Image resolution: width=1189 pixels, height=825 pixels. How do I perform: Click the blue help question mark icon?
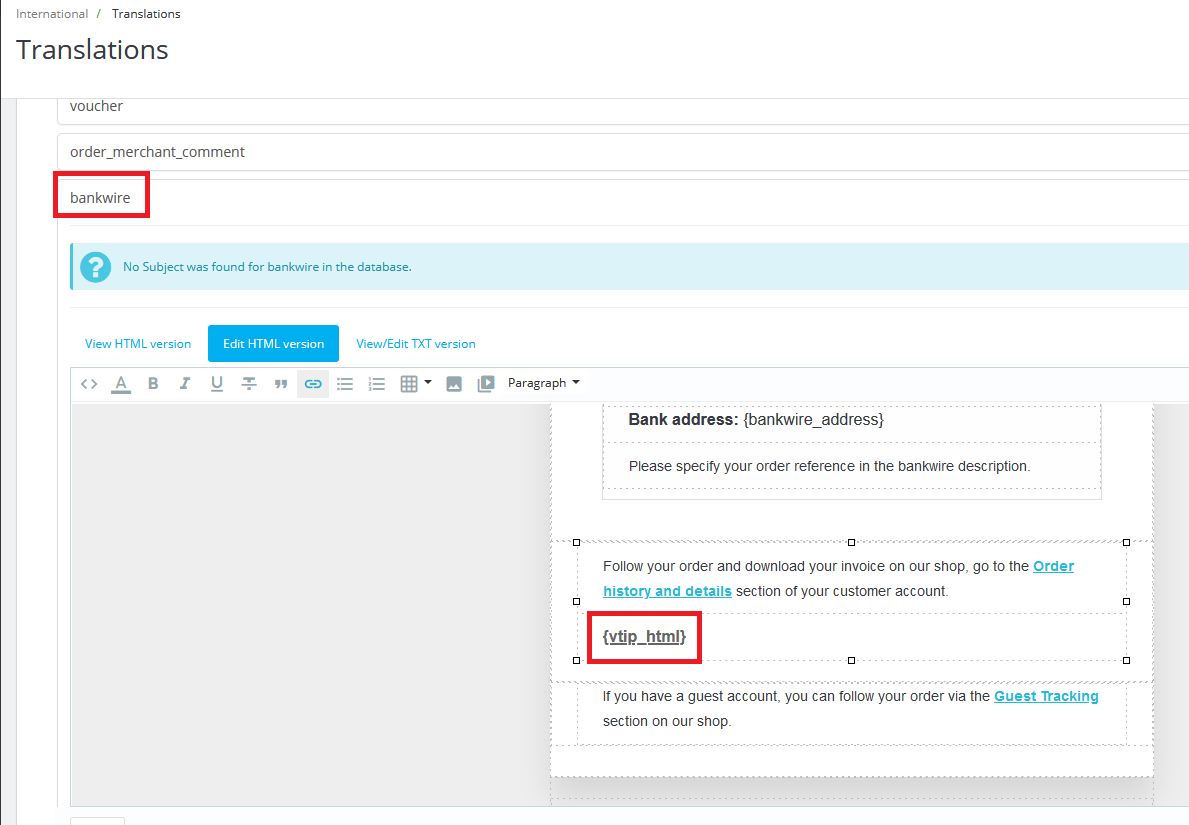pos(96,267)
